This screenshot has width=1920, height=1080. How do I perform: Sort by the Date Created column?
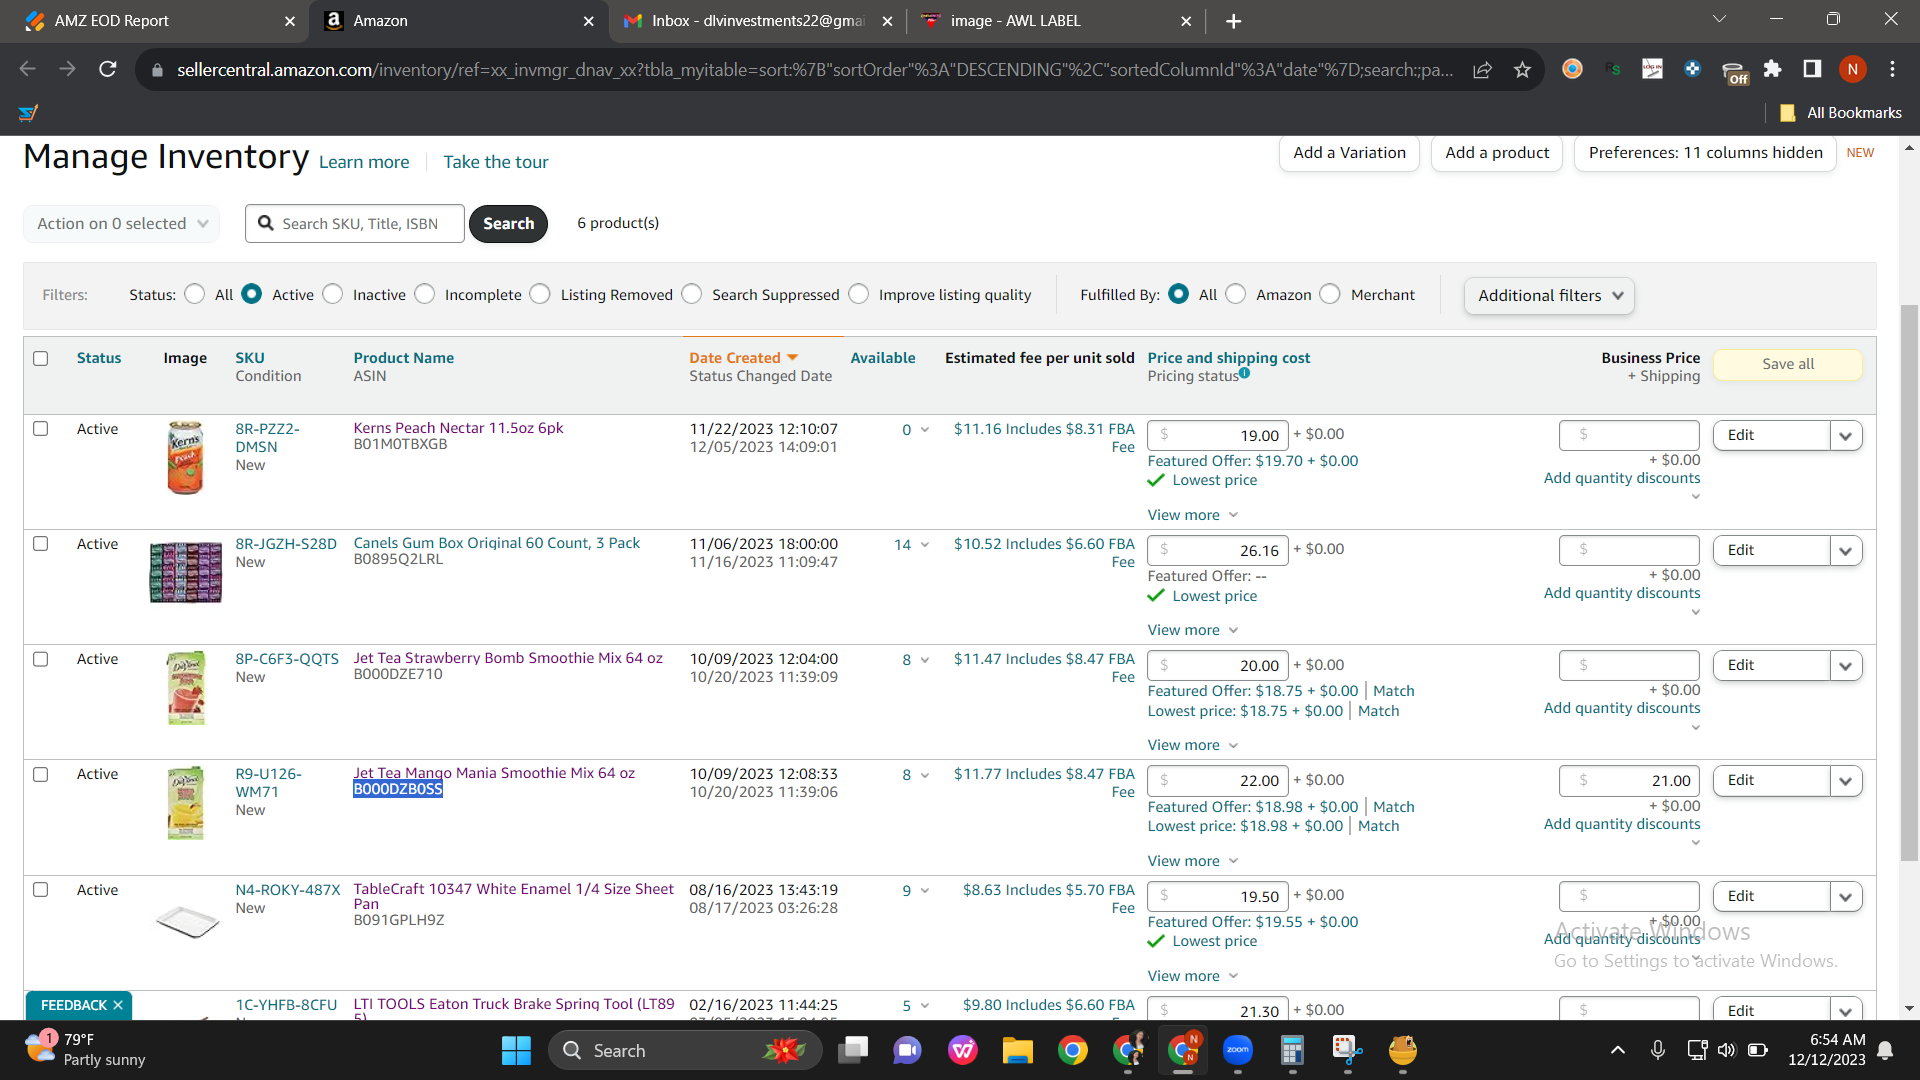(x=743, y=358)
